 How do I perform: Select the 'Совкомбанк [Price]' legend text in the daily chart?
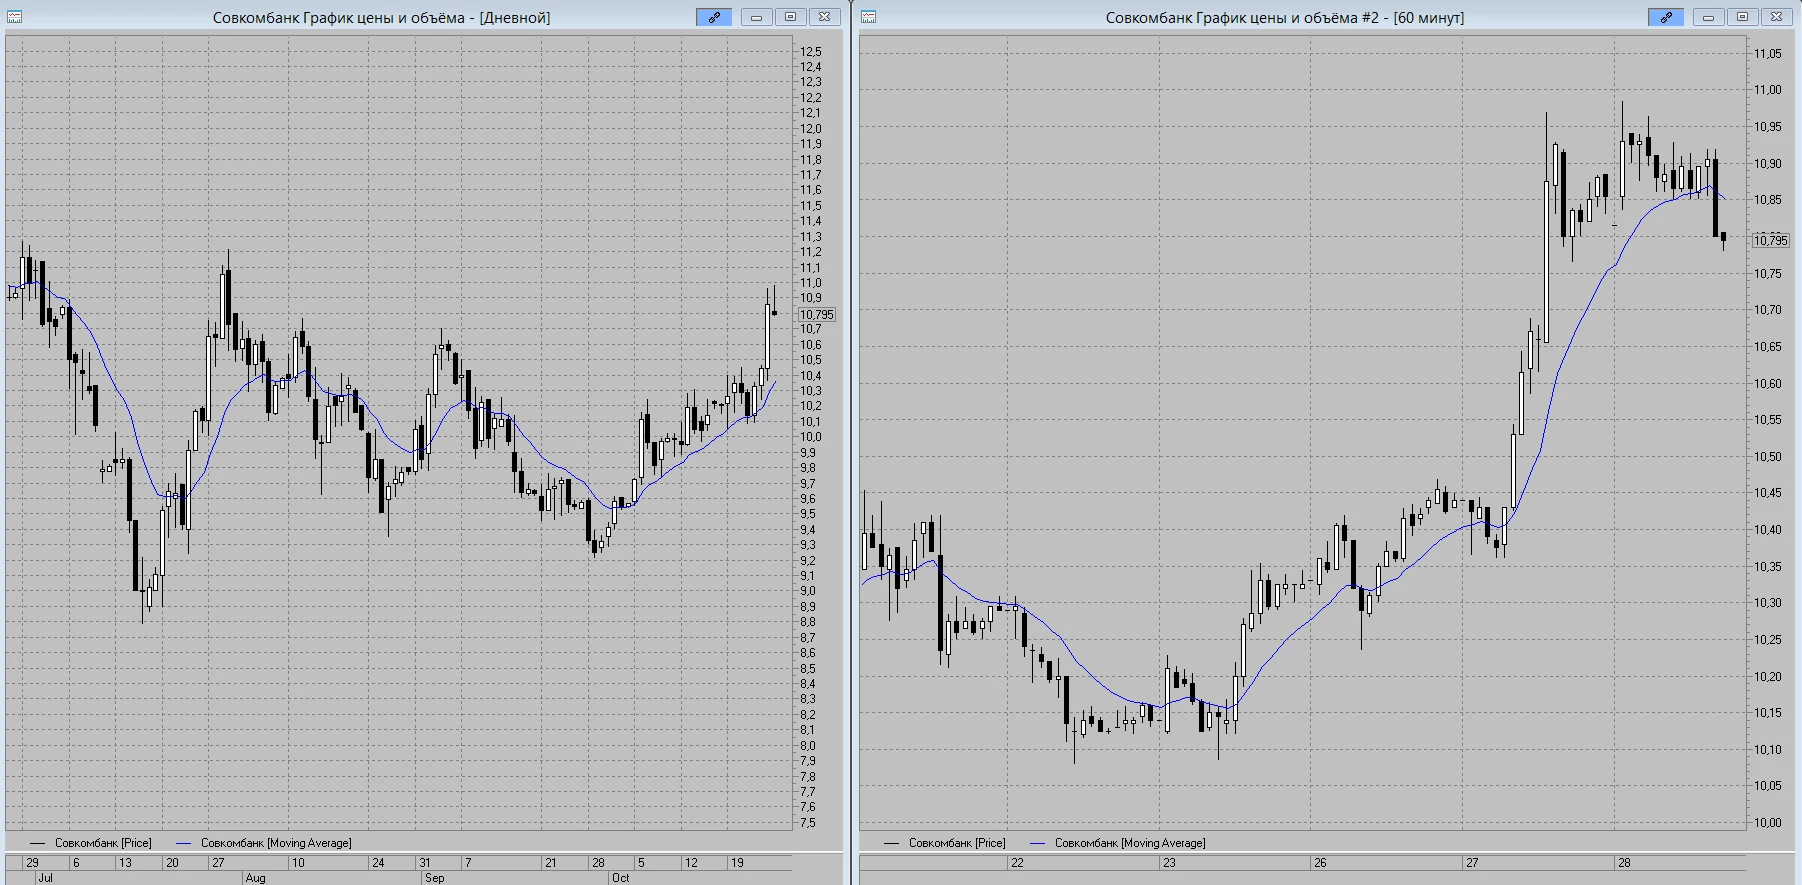click(103, 843)
